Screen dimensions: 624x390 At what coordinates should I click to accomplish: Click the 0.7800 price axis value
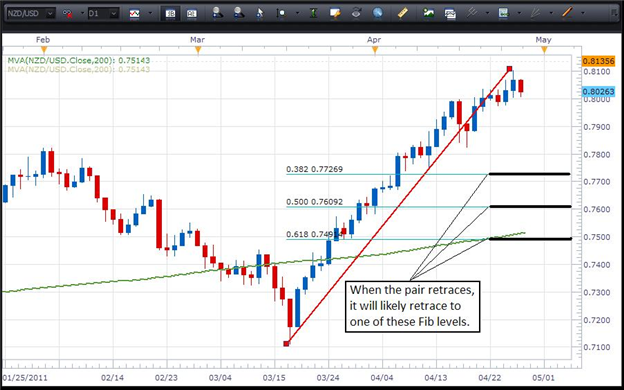coord(597,154)
